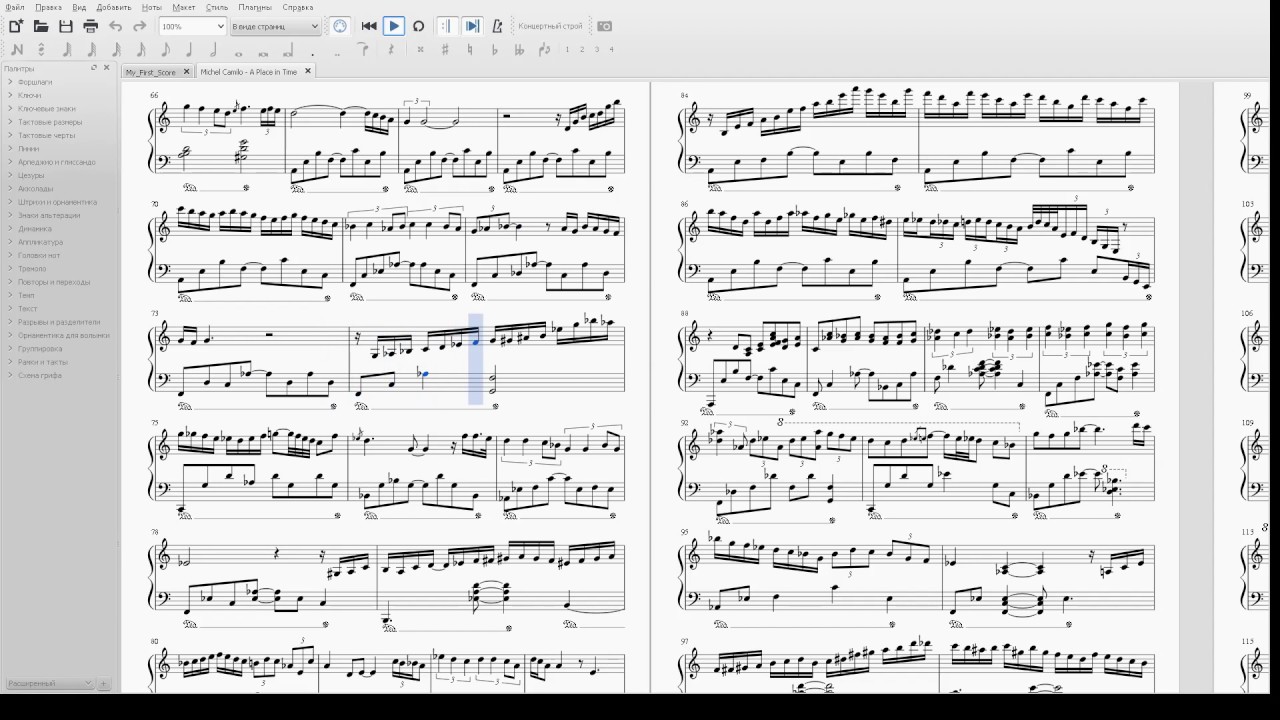Select voice 1
This screenshot has width=1280, height=720.
pos(567,49)
